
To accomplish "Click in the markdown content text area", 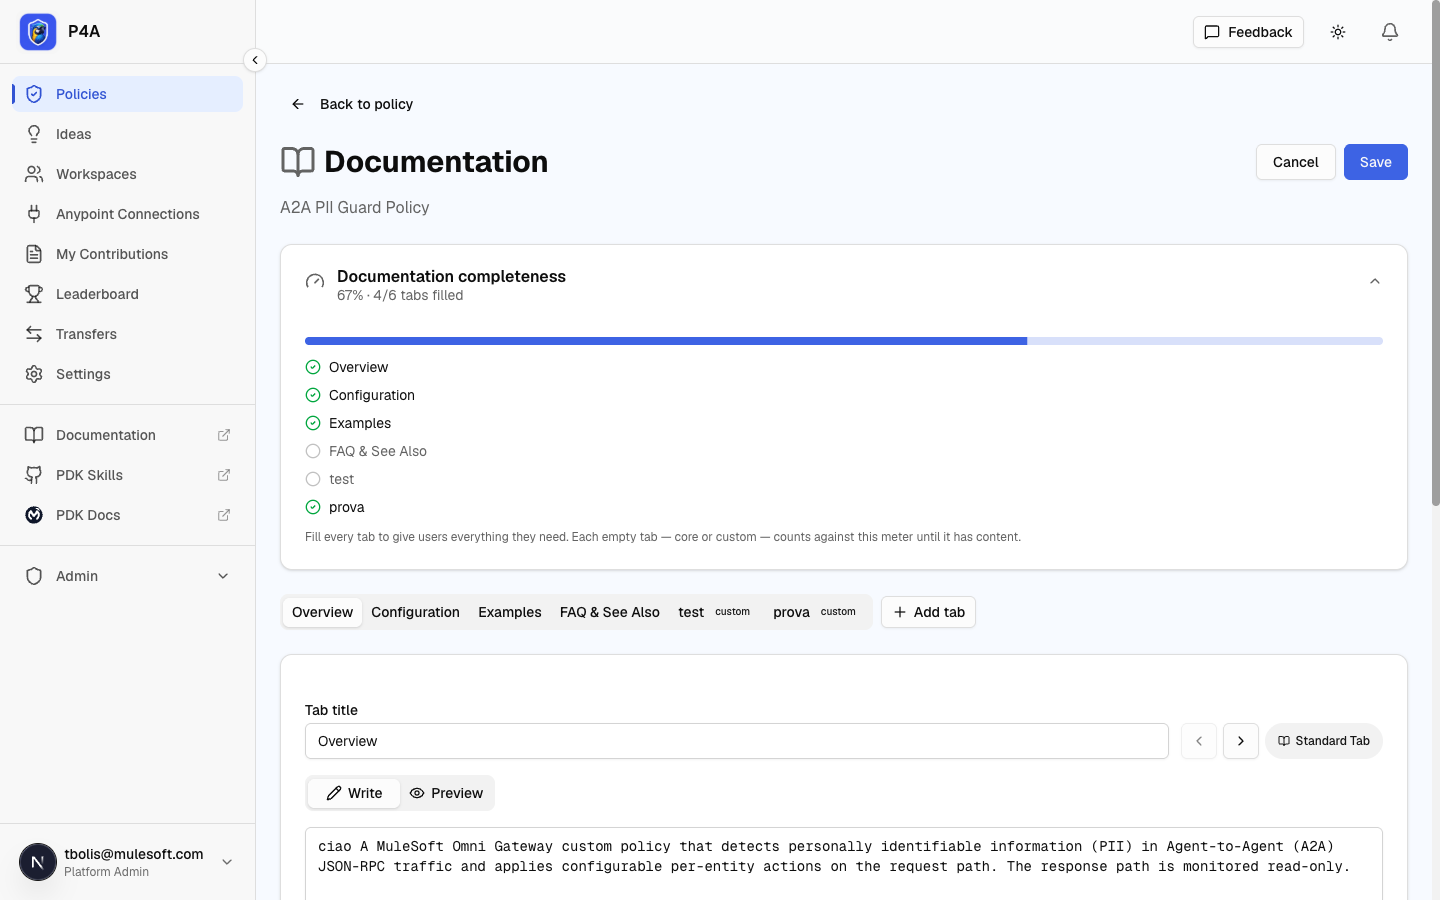I will 844,864.
